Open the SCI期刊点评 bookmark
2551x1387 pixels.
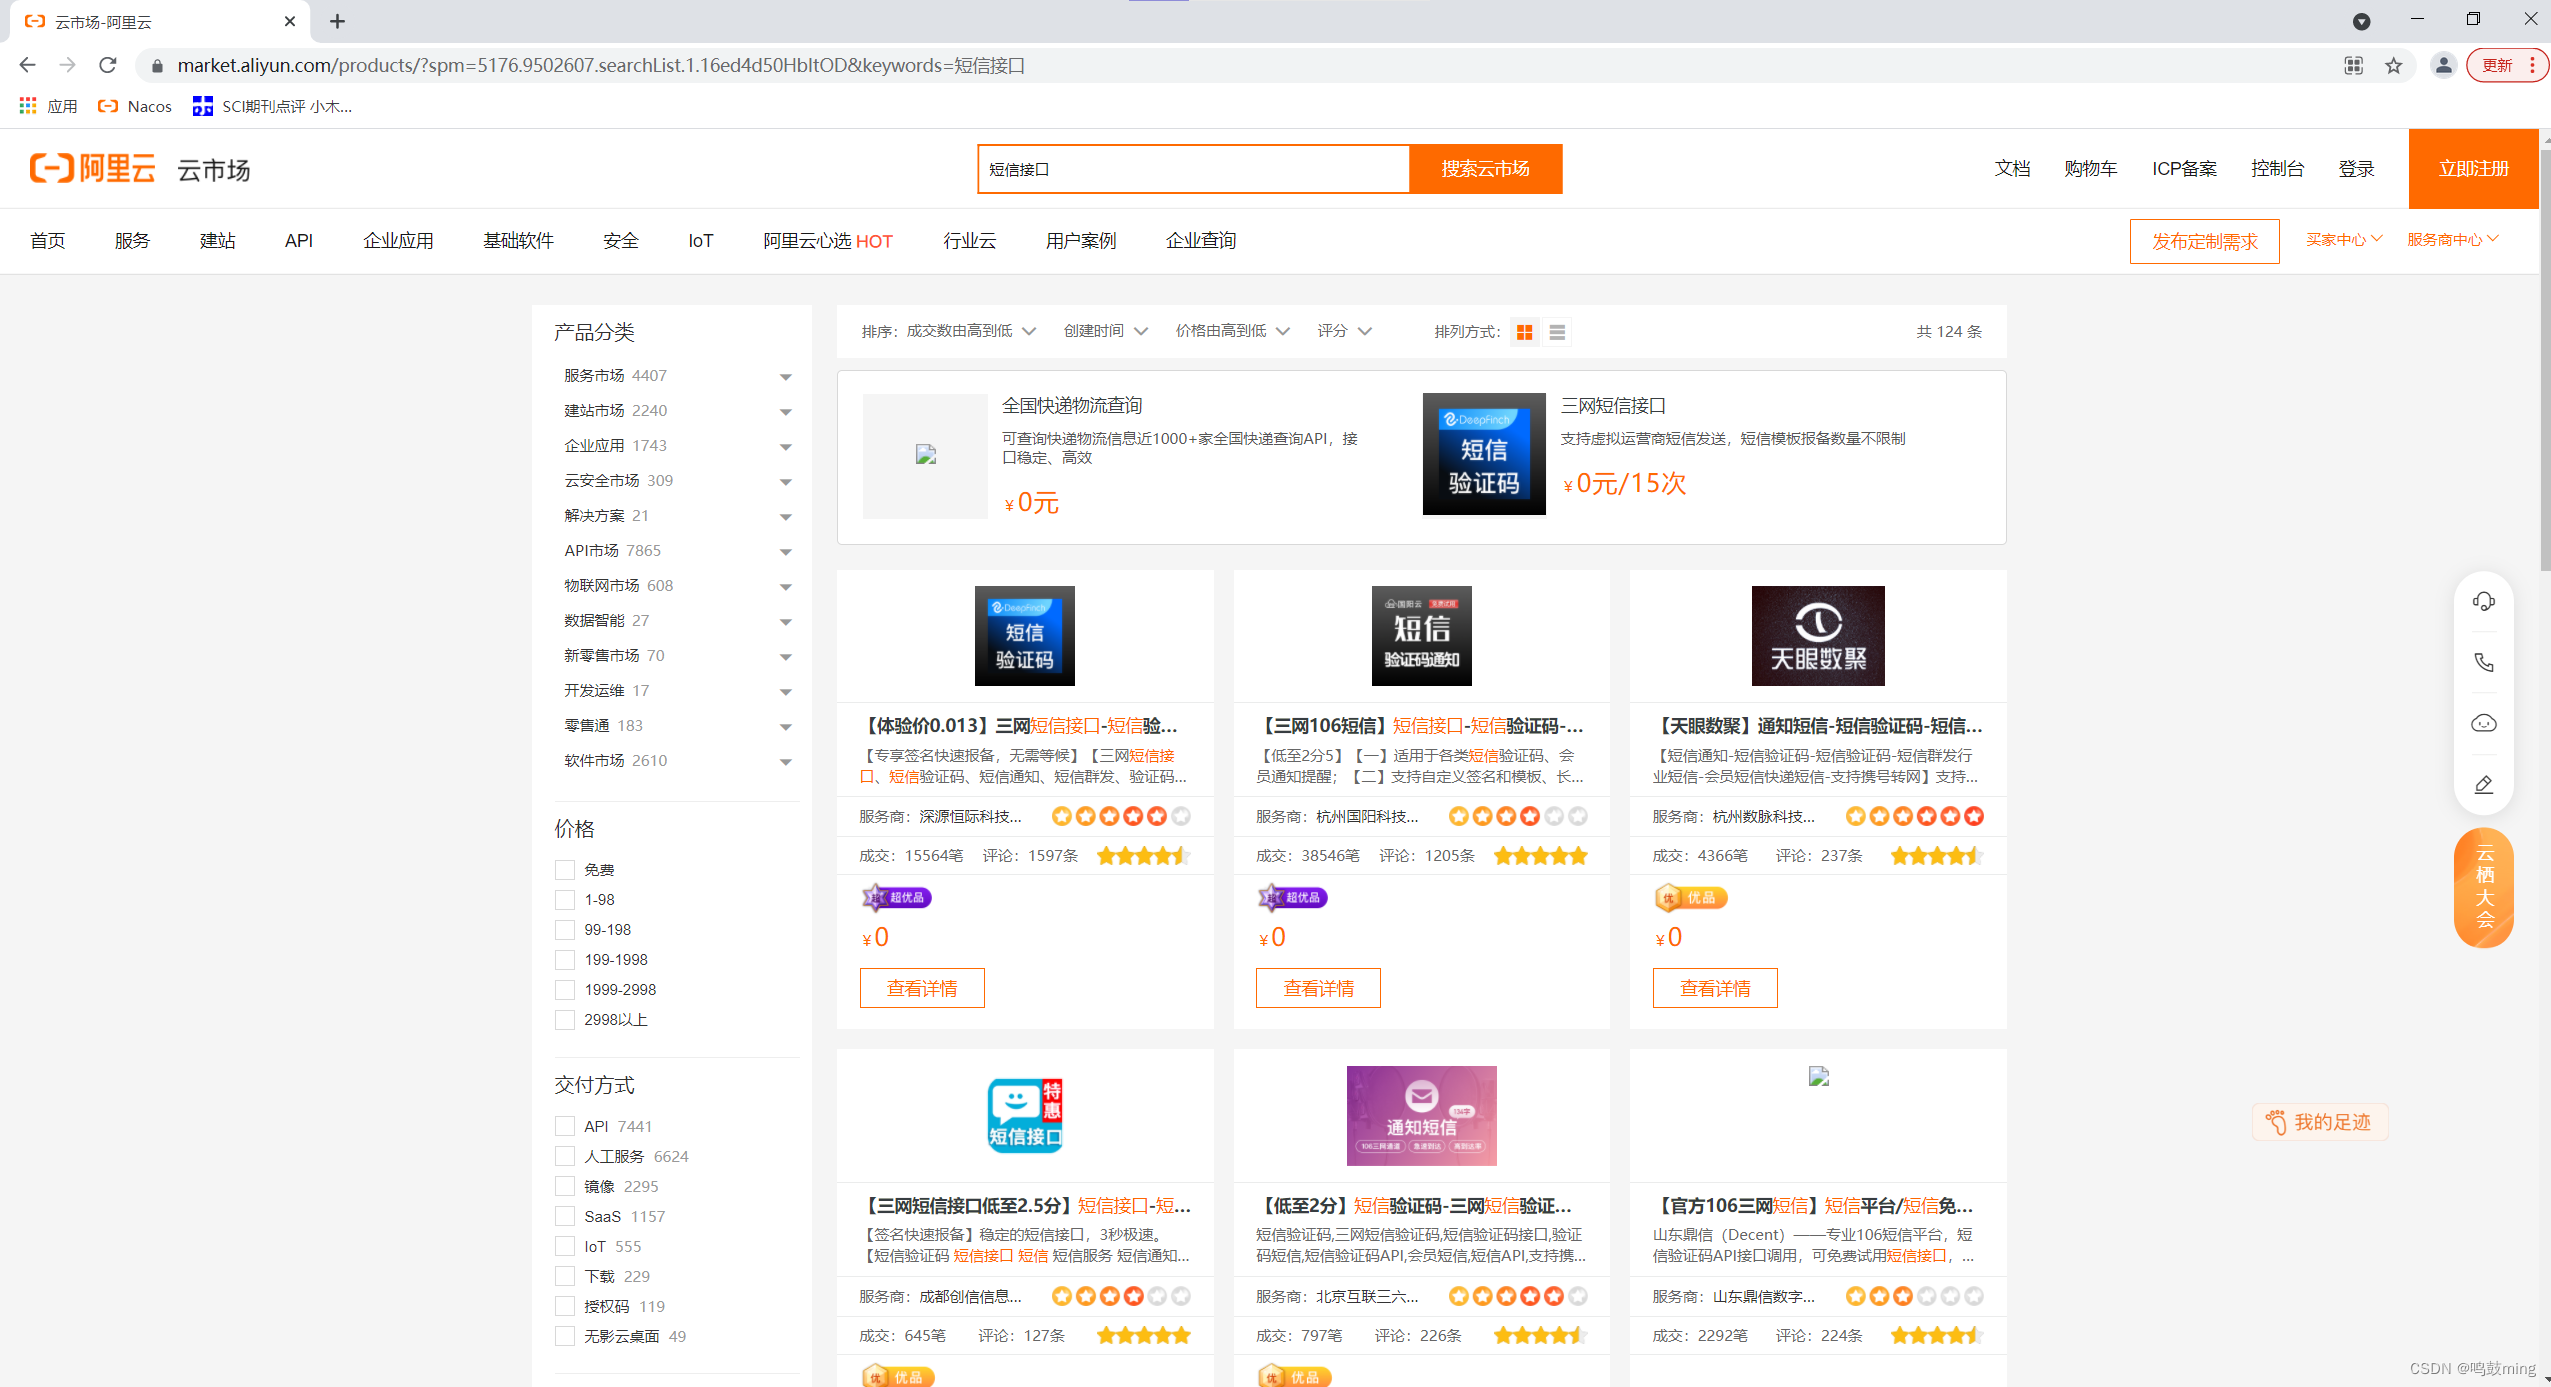coord(272,106)
